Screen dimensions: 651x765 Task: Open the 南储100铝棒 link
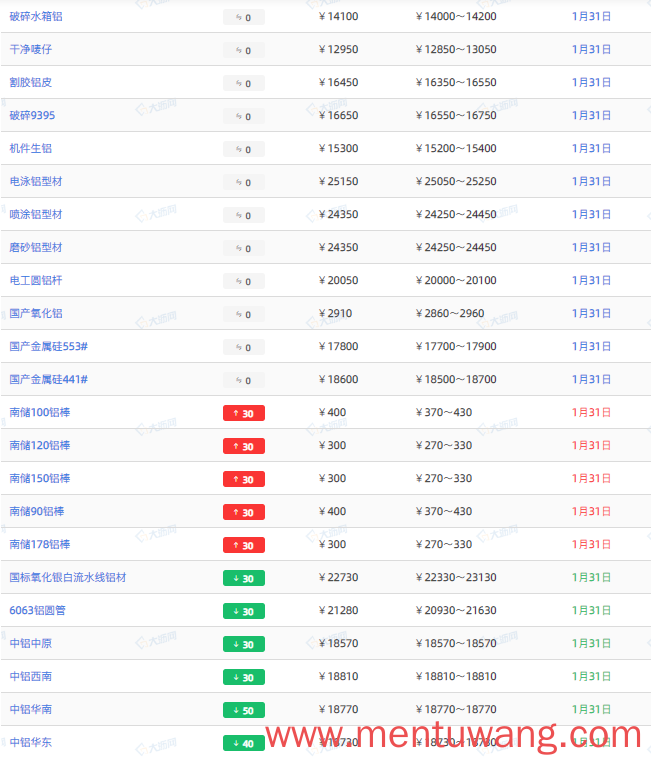tap(40, 412)
